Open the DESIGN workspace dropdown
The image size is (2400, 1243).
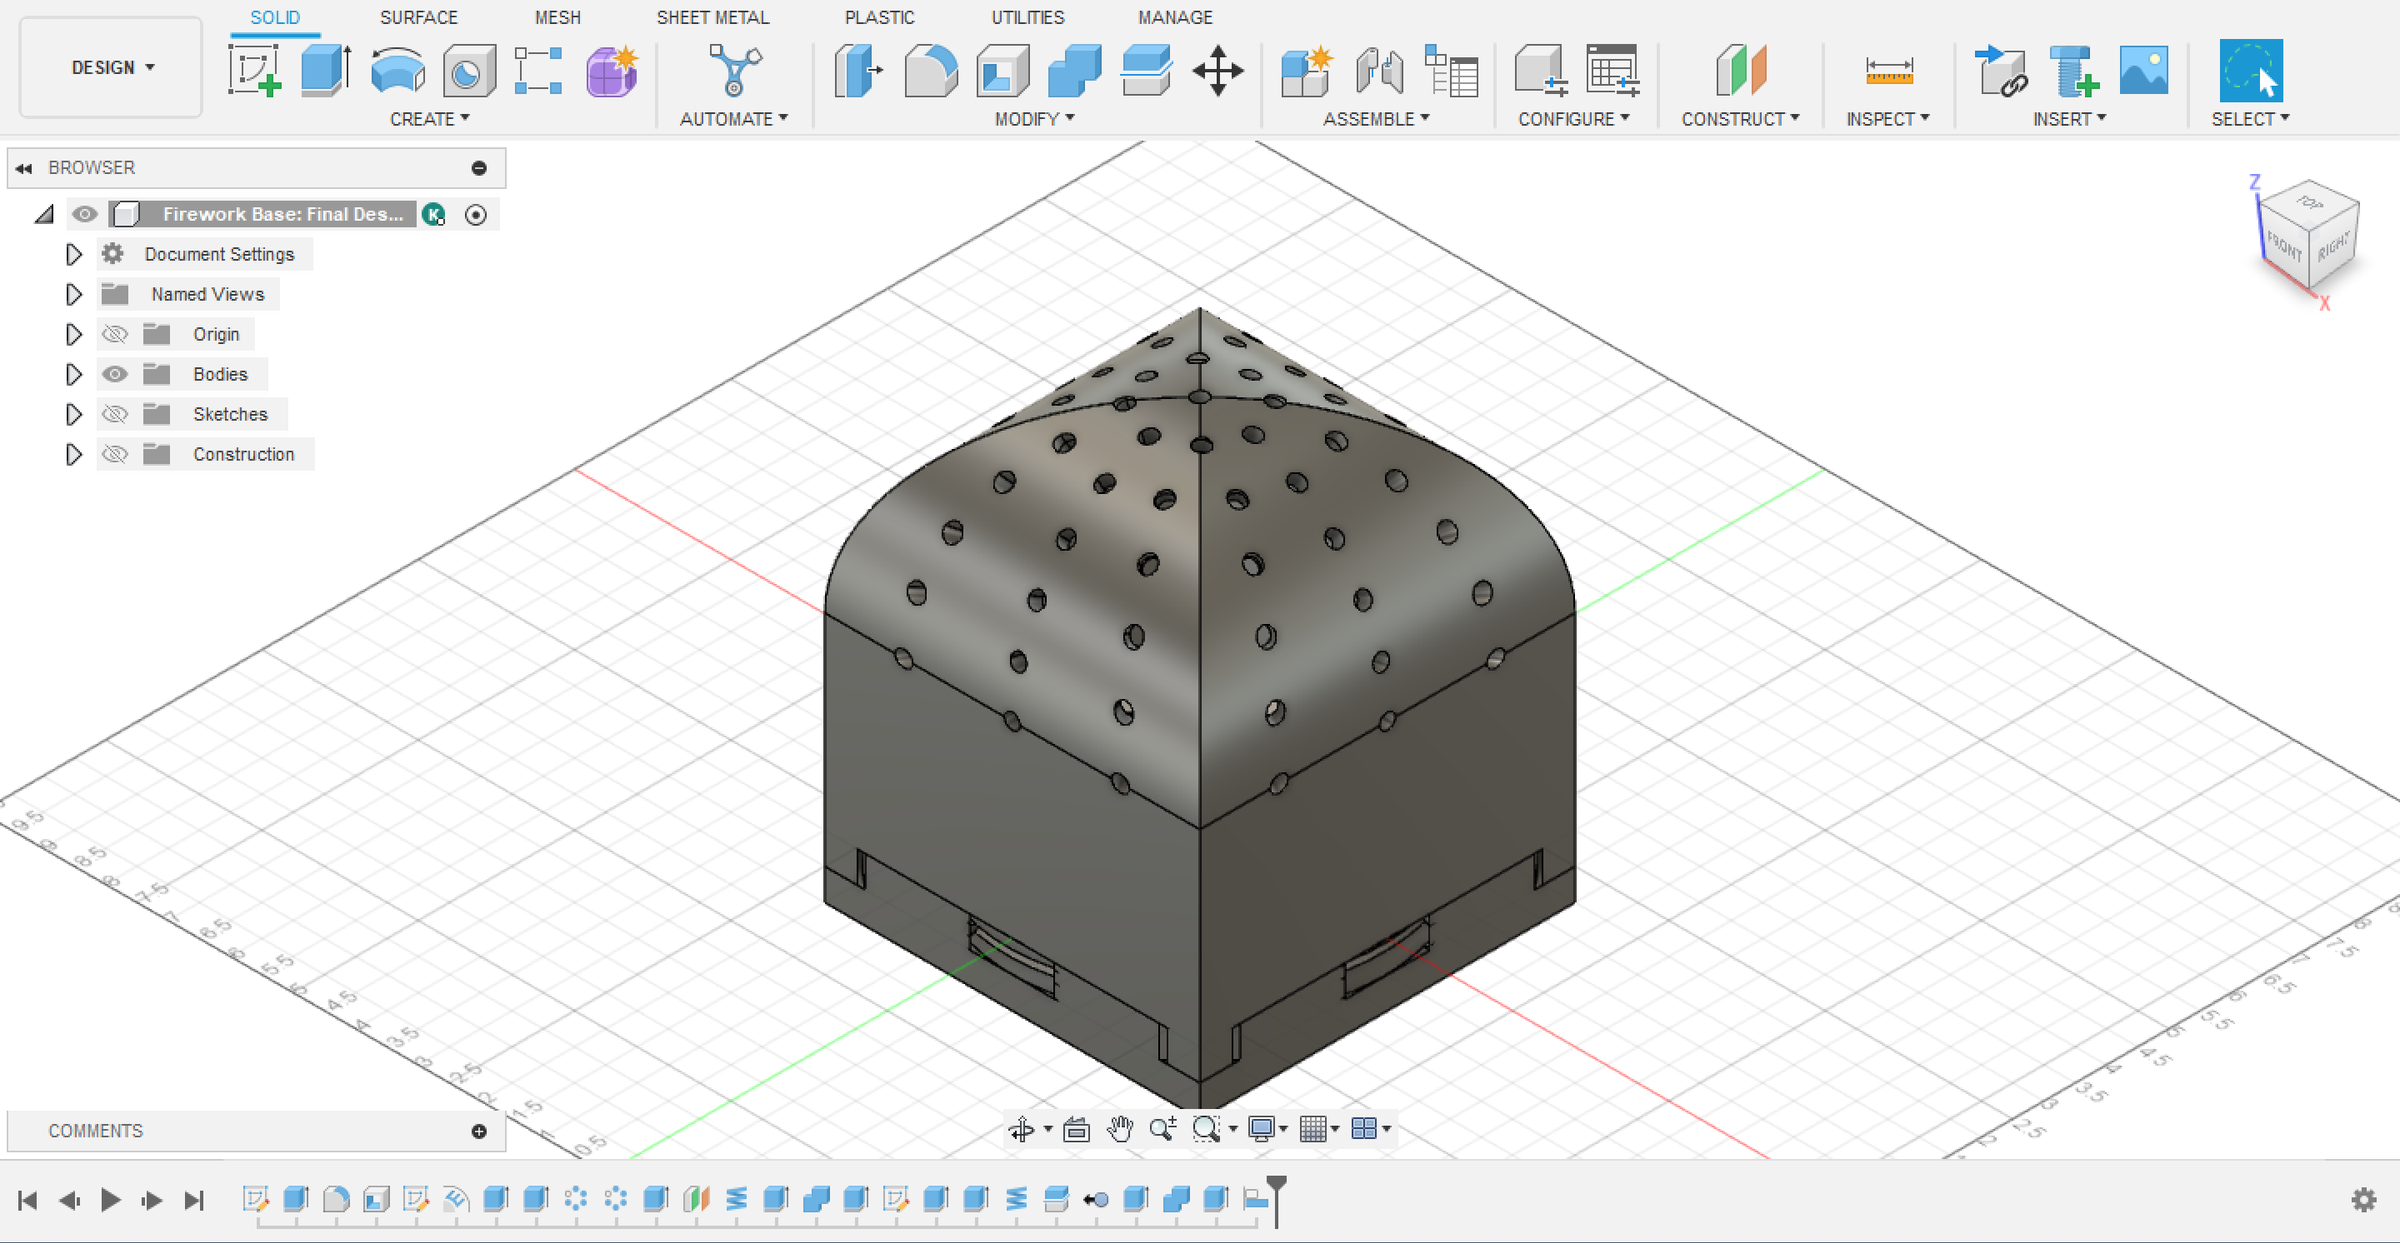pyautogui.click(x=111, y=68)
